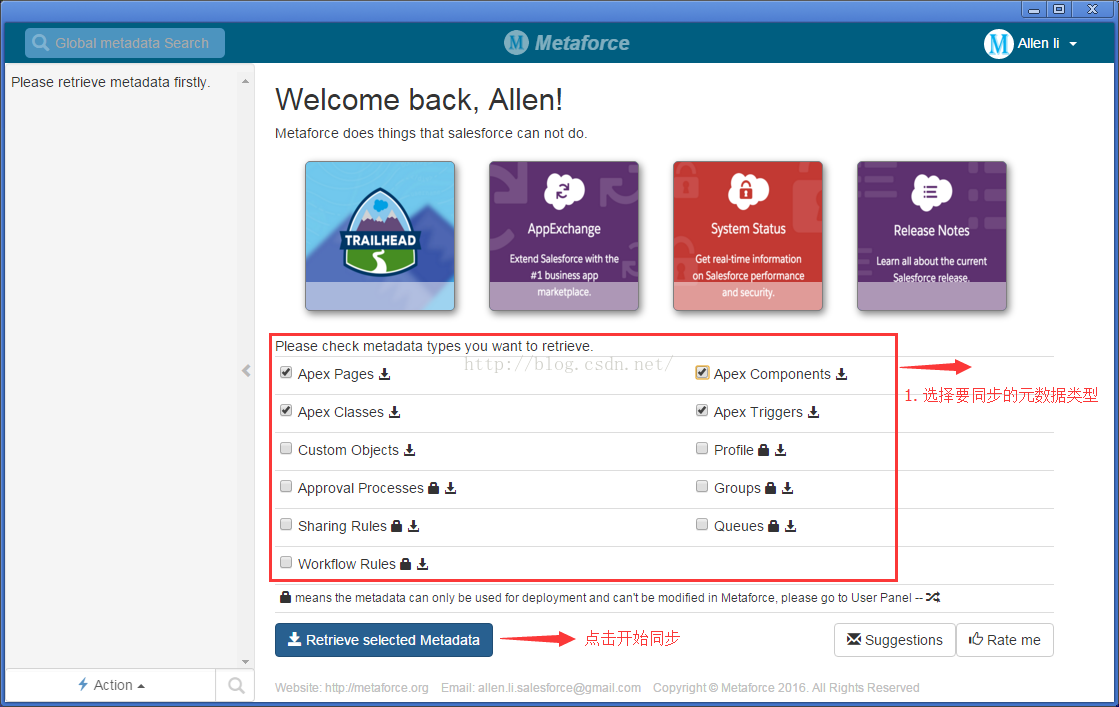Click sidebar scrollbar down arrow
The width and height of the screenshot is (1119, 707).
point(245,661)
